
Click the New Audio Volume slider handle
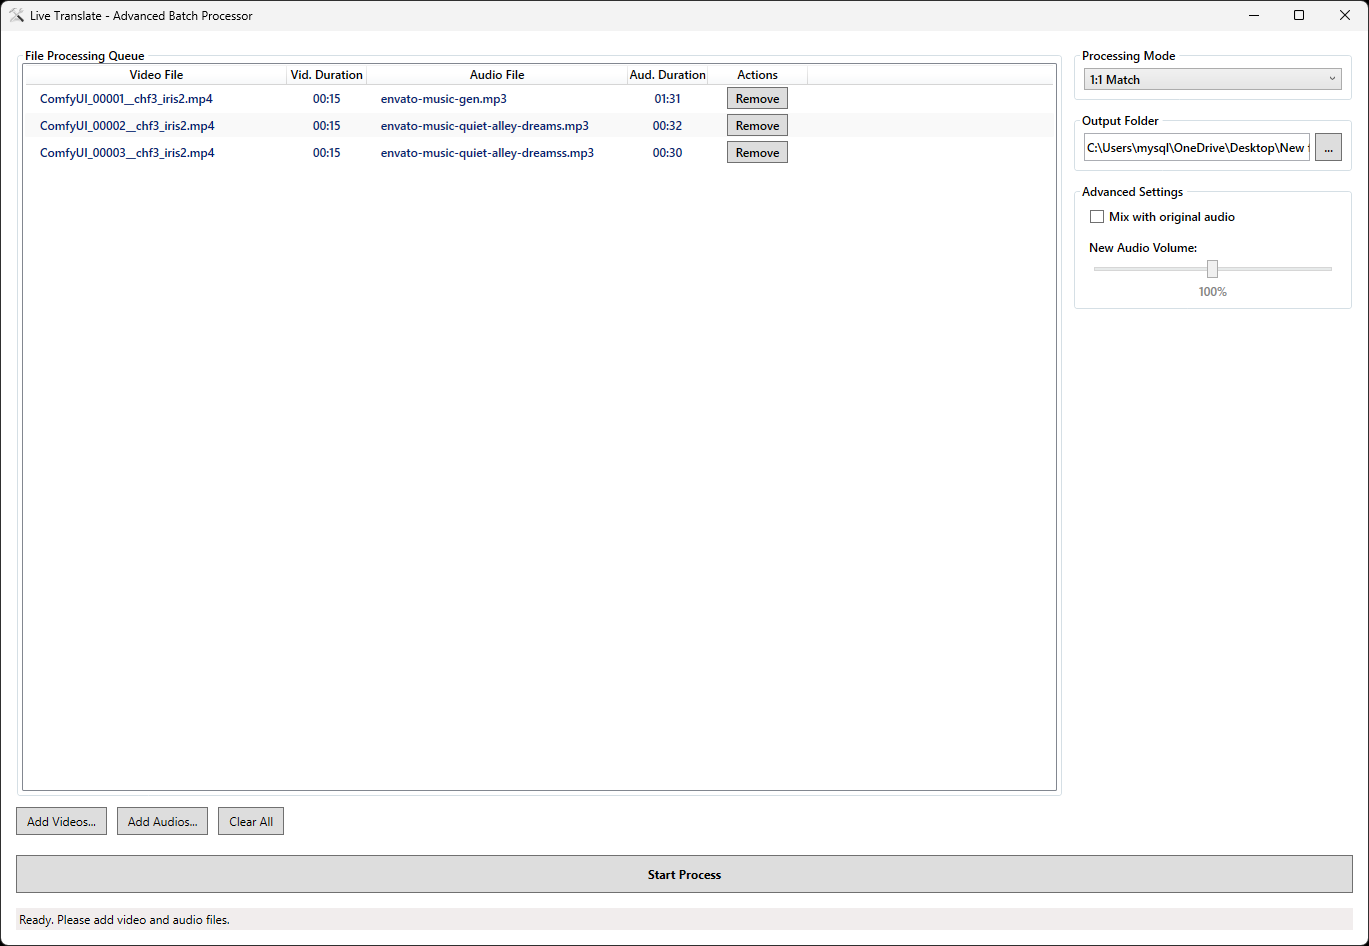pos(1212,269)
